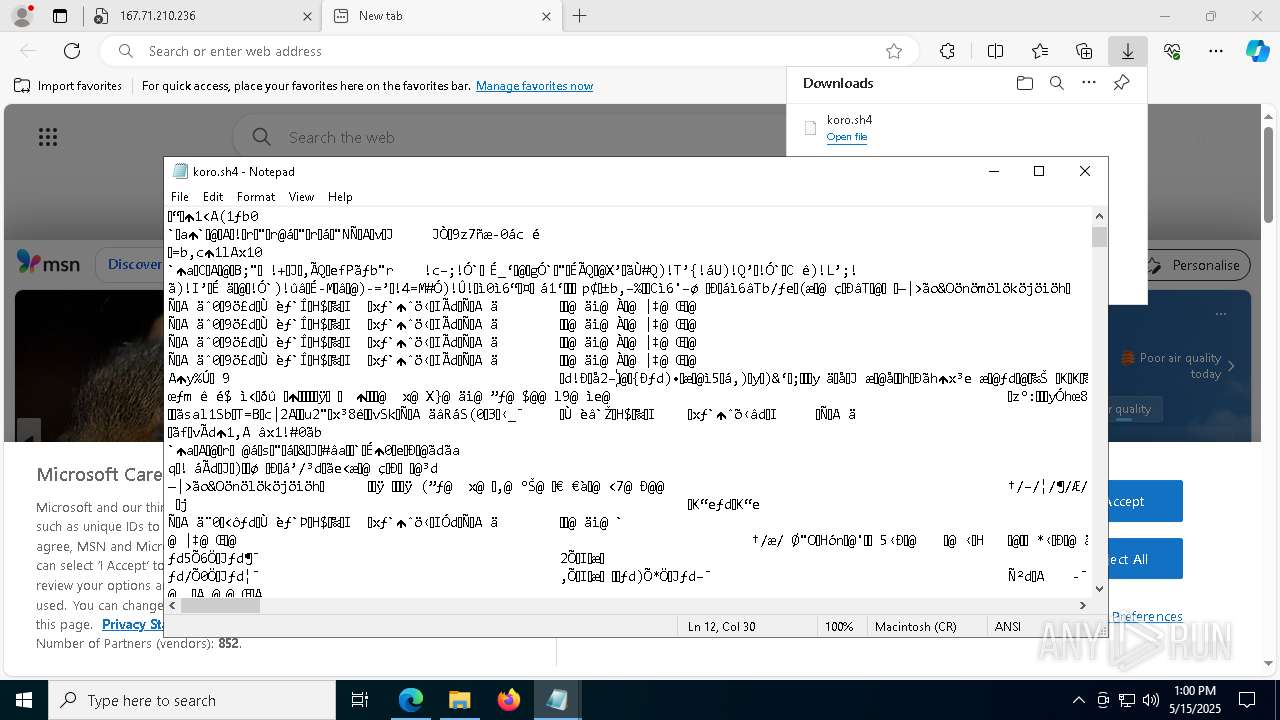Open Copilot sidebar icon

pos(1257,51)
